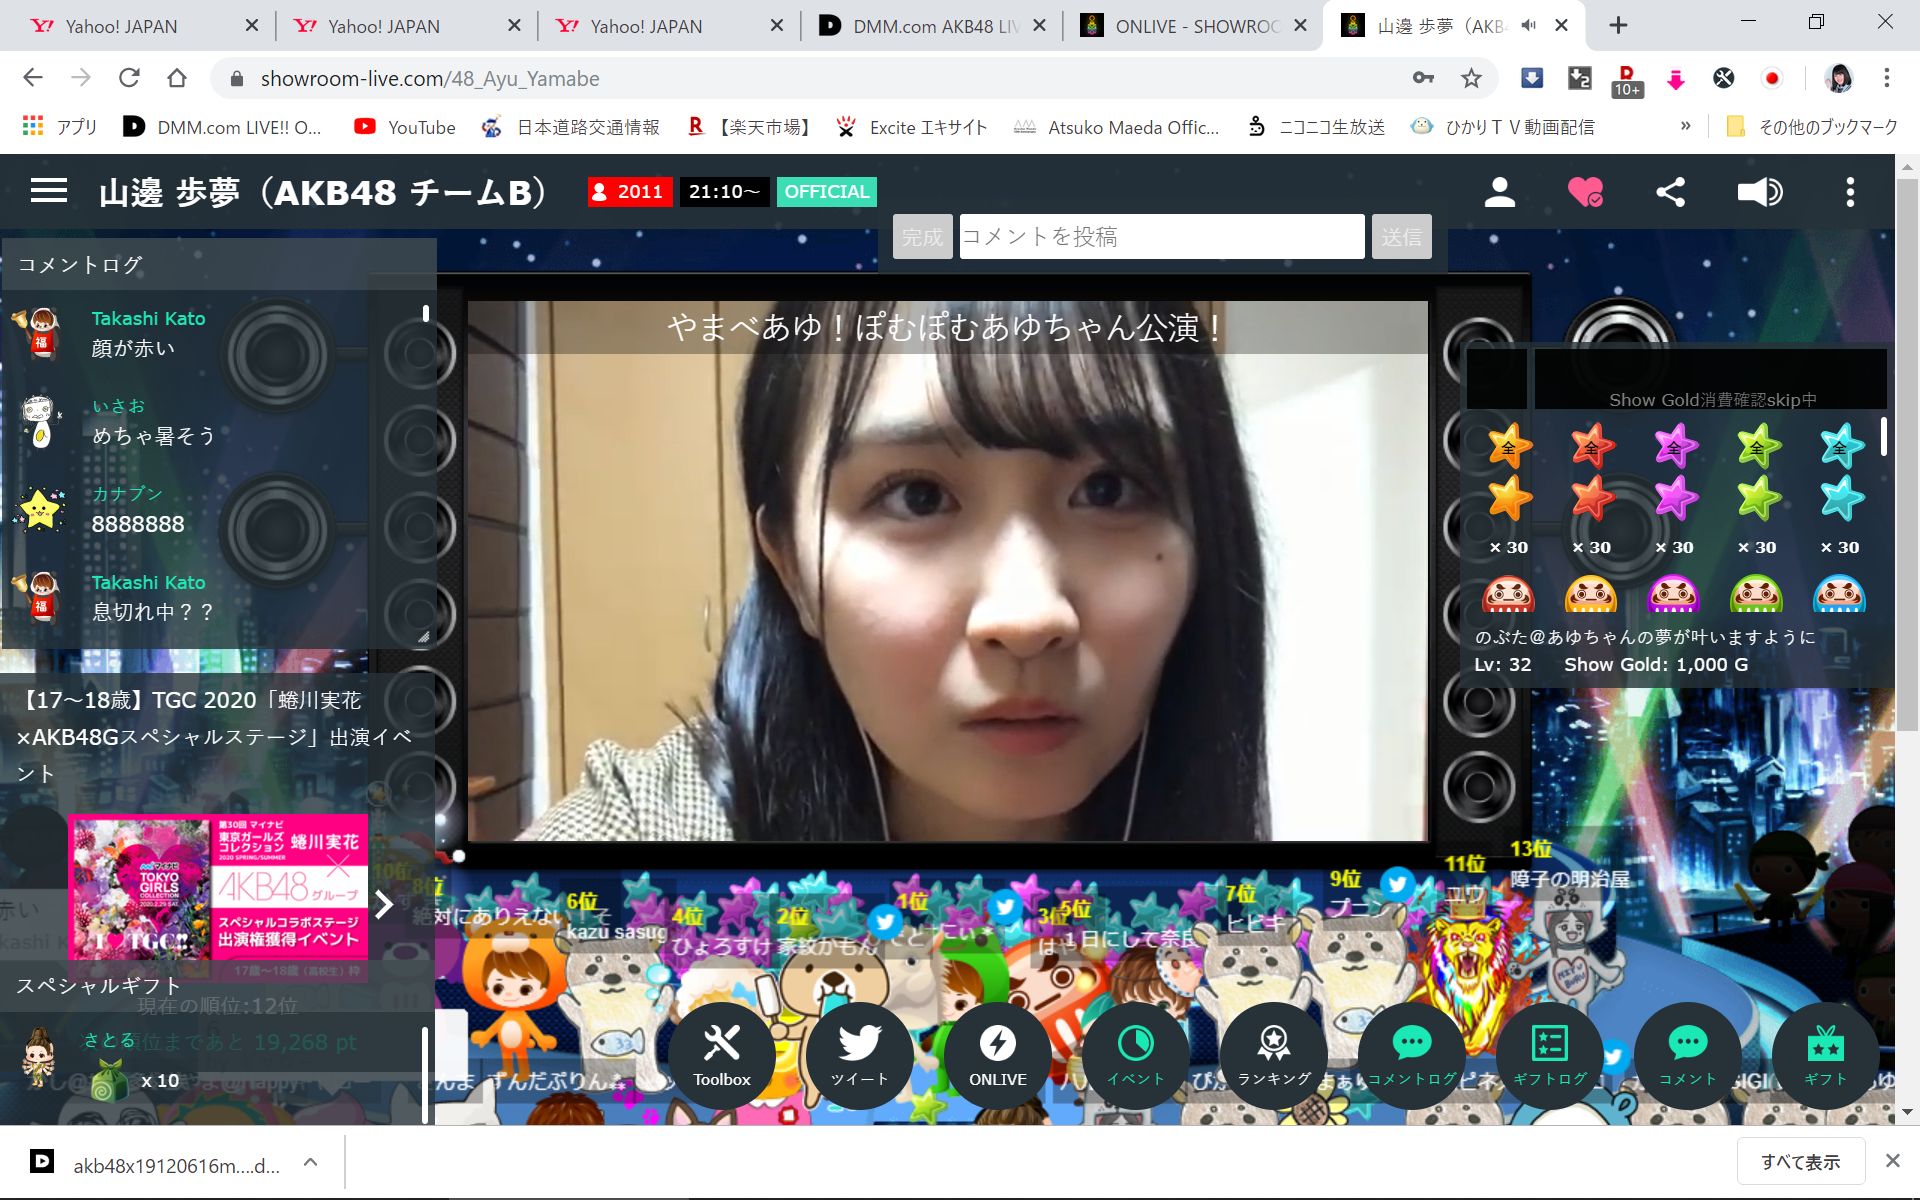1920x1200 pixels.
Task: Click the address bar URL
Action: [430, 78]
